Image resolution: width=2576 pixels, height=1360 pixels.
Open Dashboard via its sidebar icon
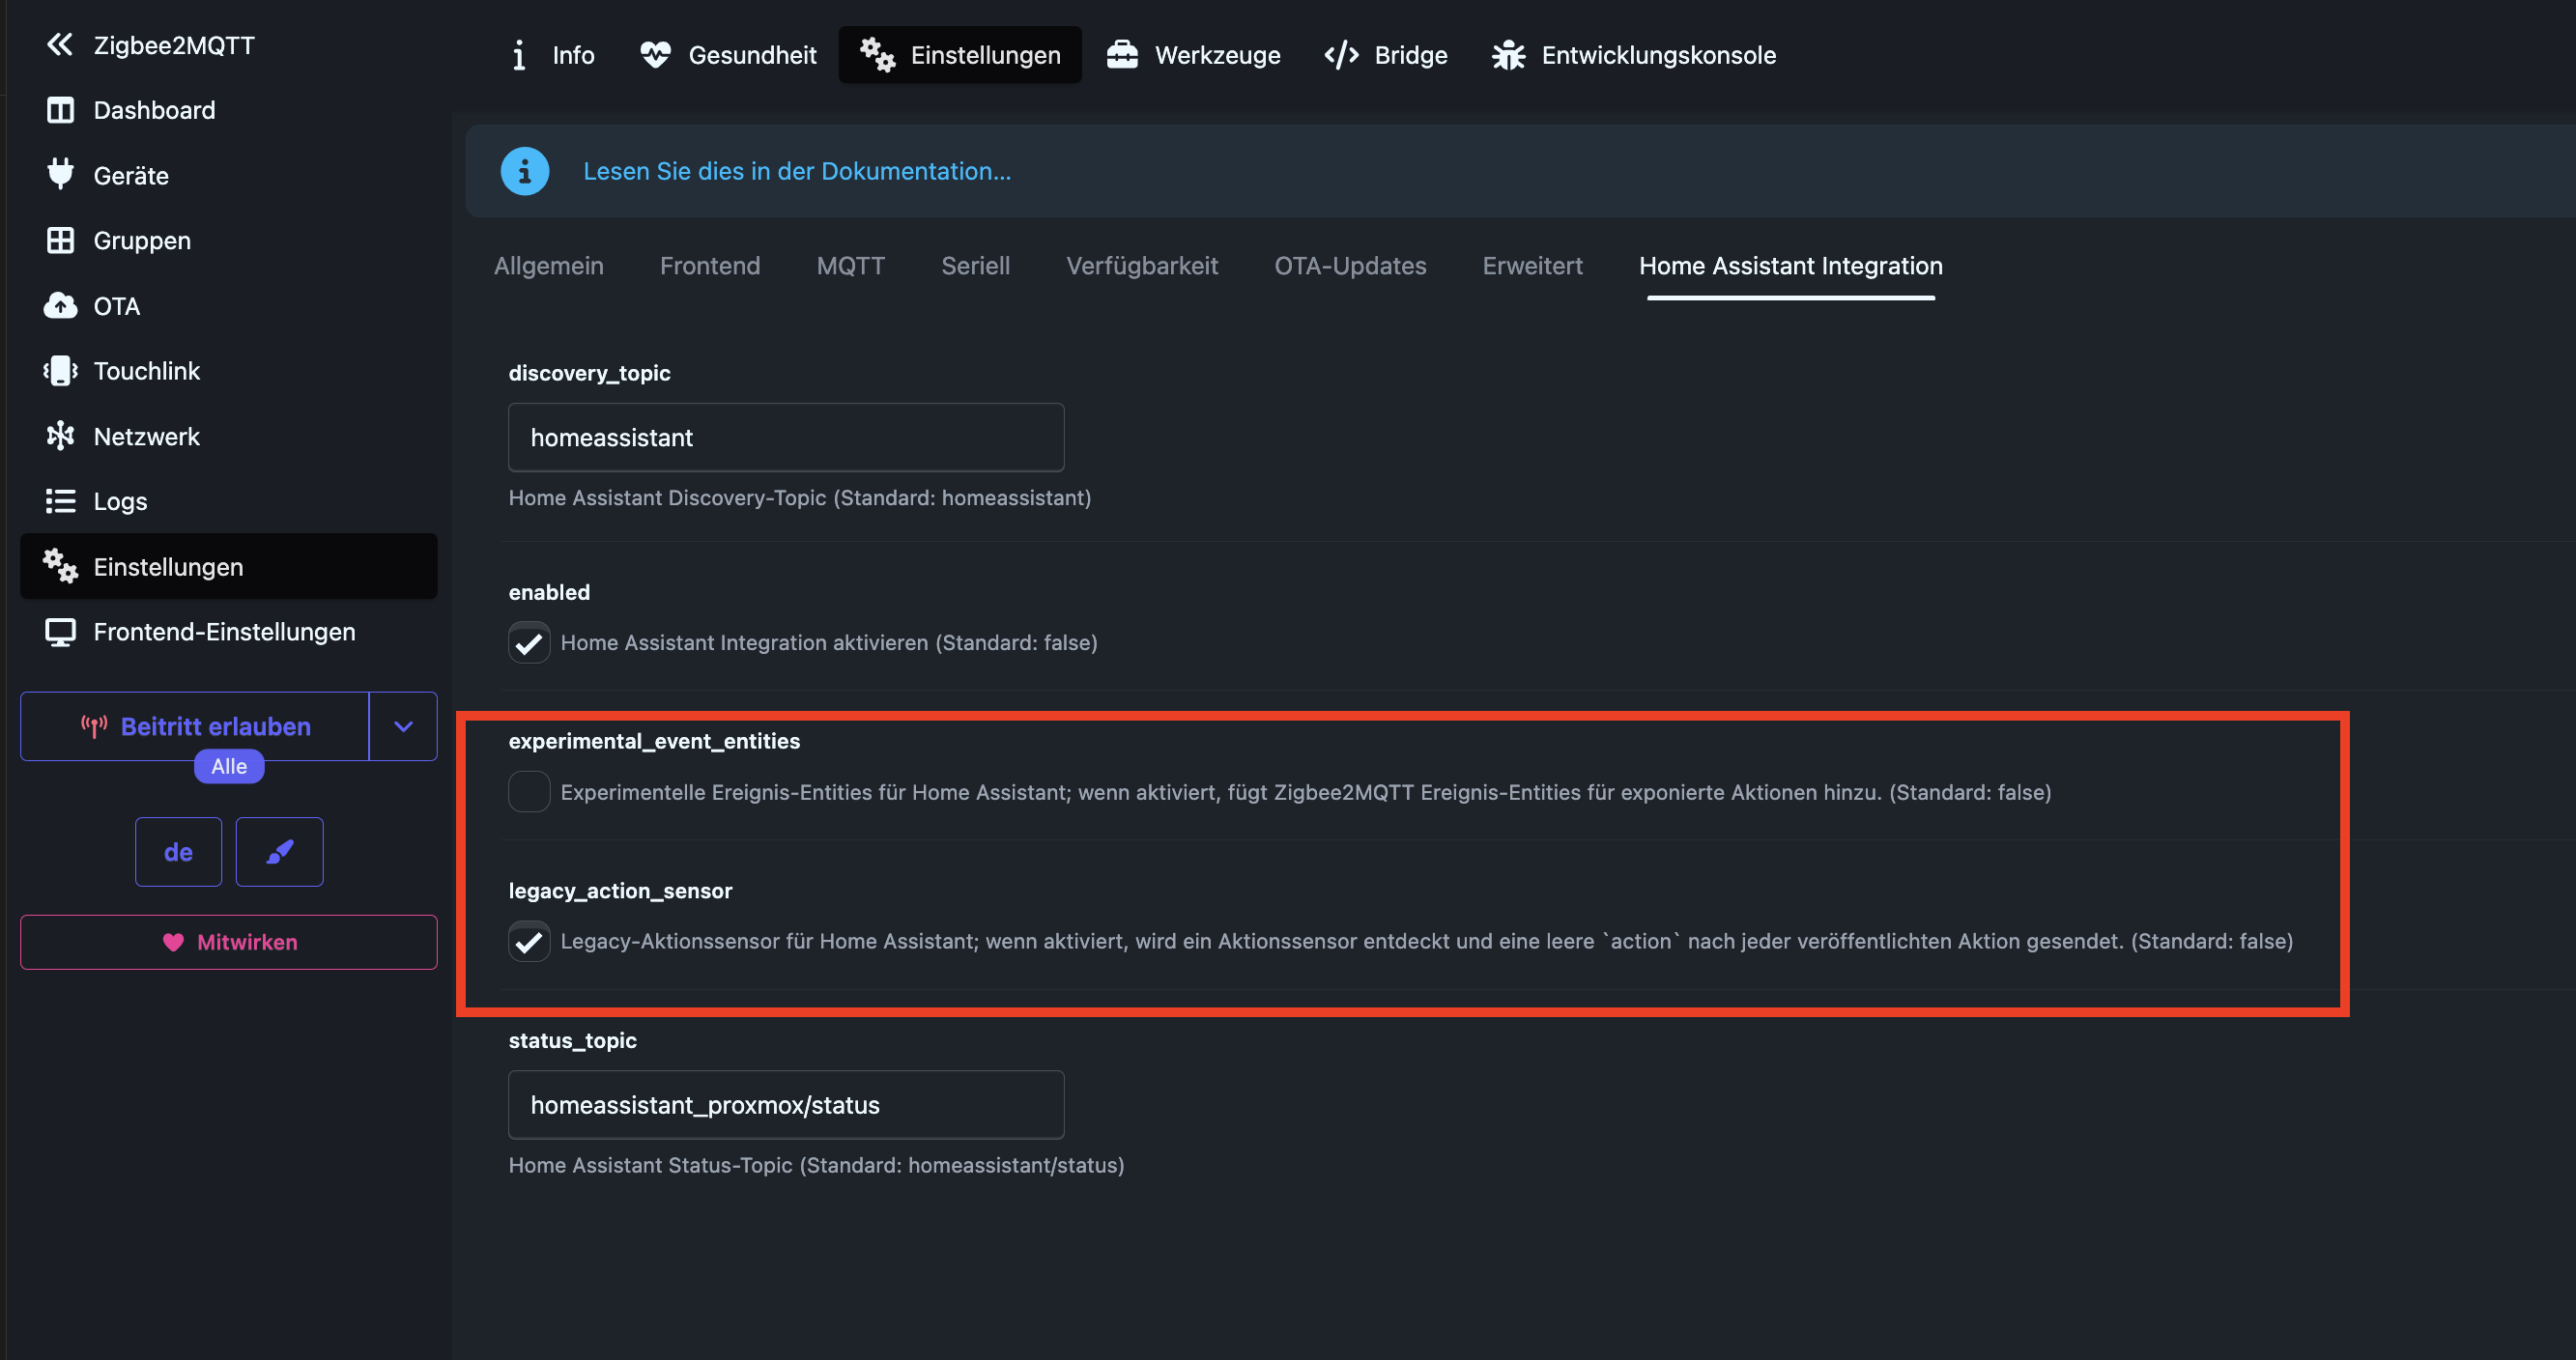pos(60,110)
